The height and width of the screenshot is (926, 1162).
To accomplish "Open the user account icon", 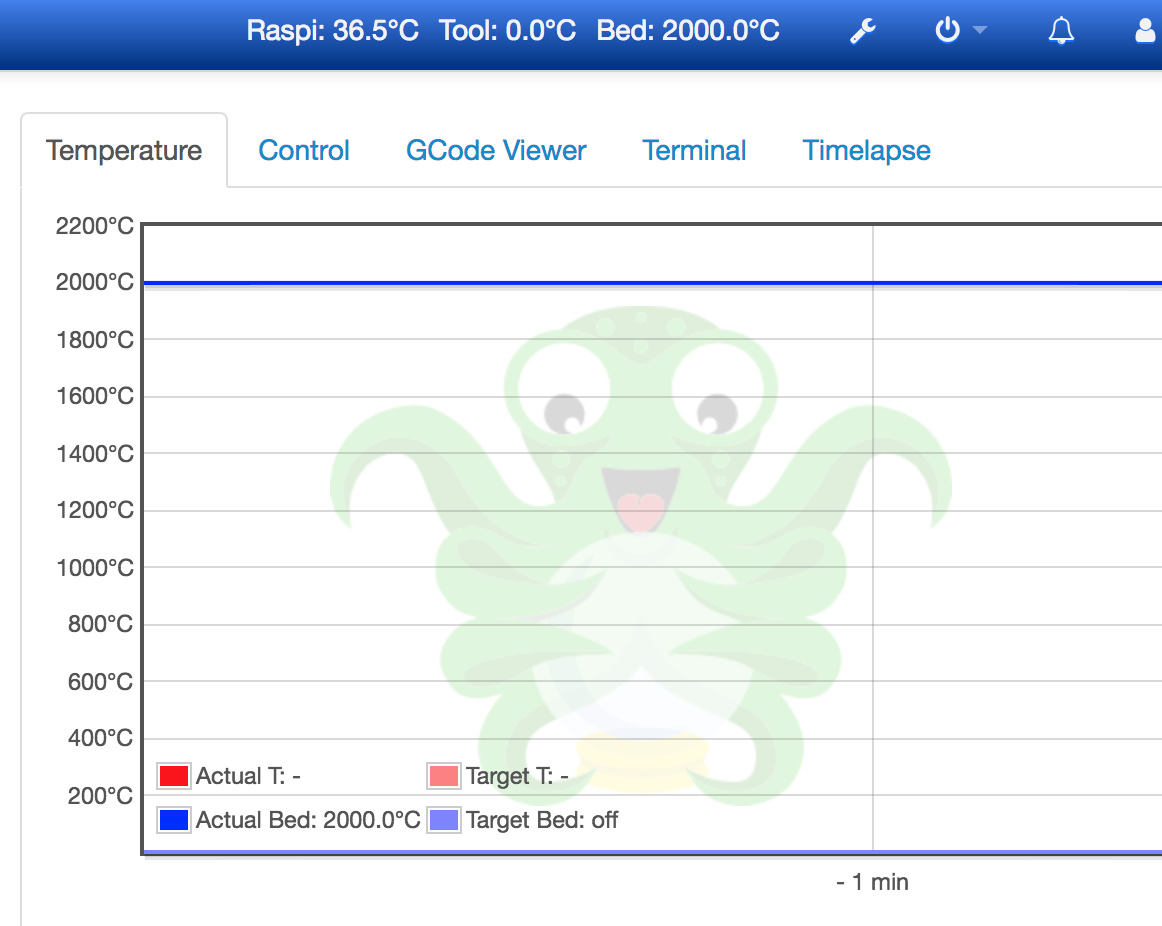I will [x=1146, y=30].
